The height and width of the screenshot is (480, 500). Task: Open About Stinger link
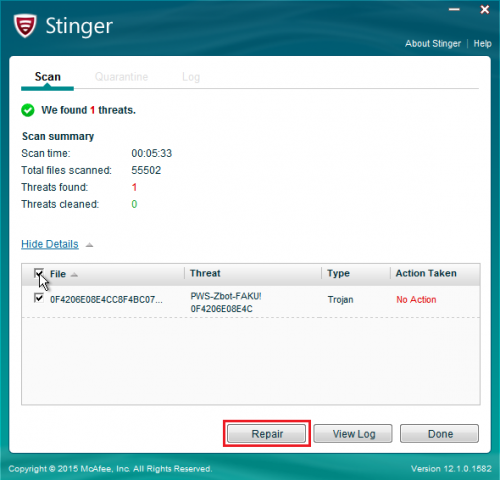coord(433,44)
